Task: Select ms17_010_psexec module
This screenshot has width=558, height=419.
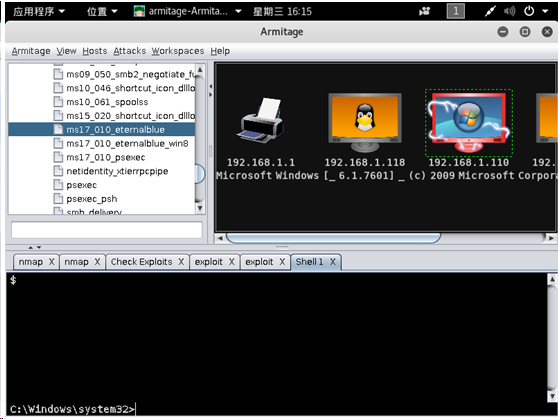Action: click(106, 157)
